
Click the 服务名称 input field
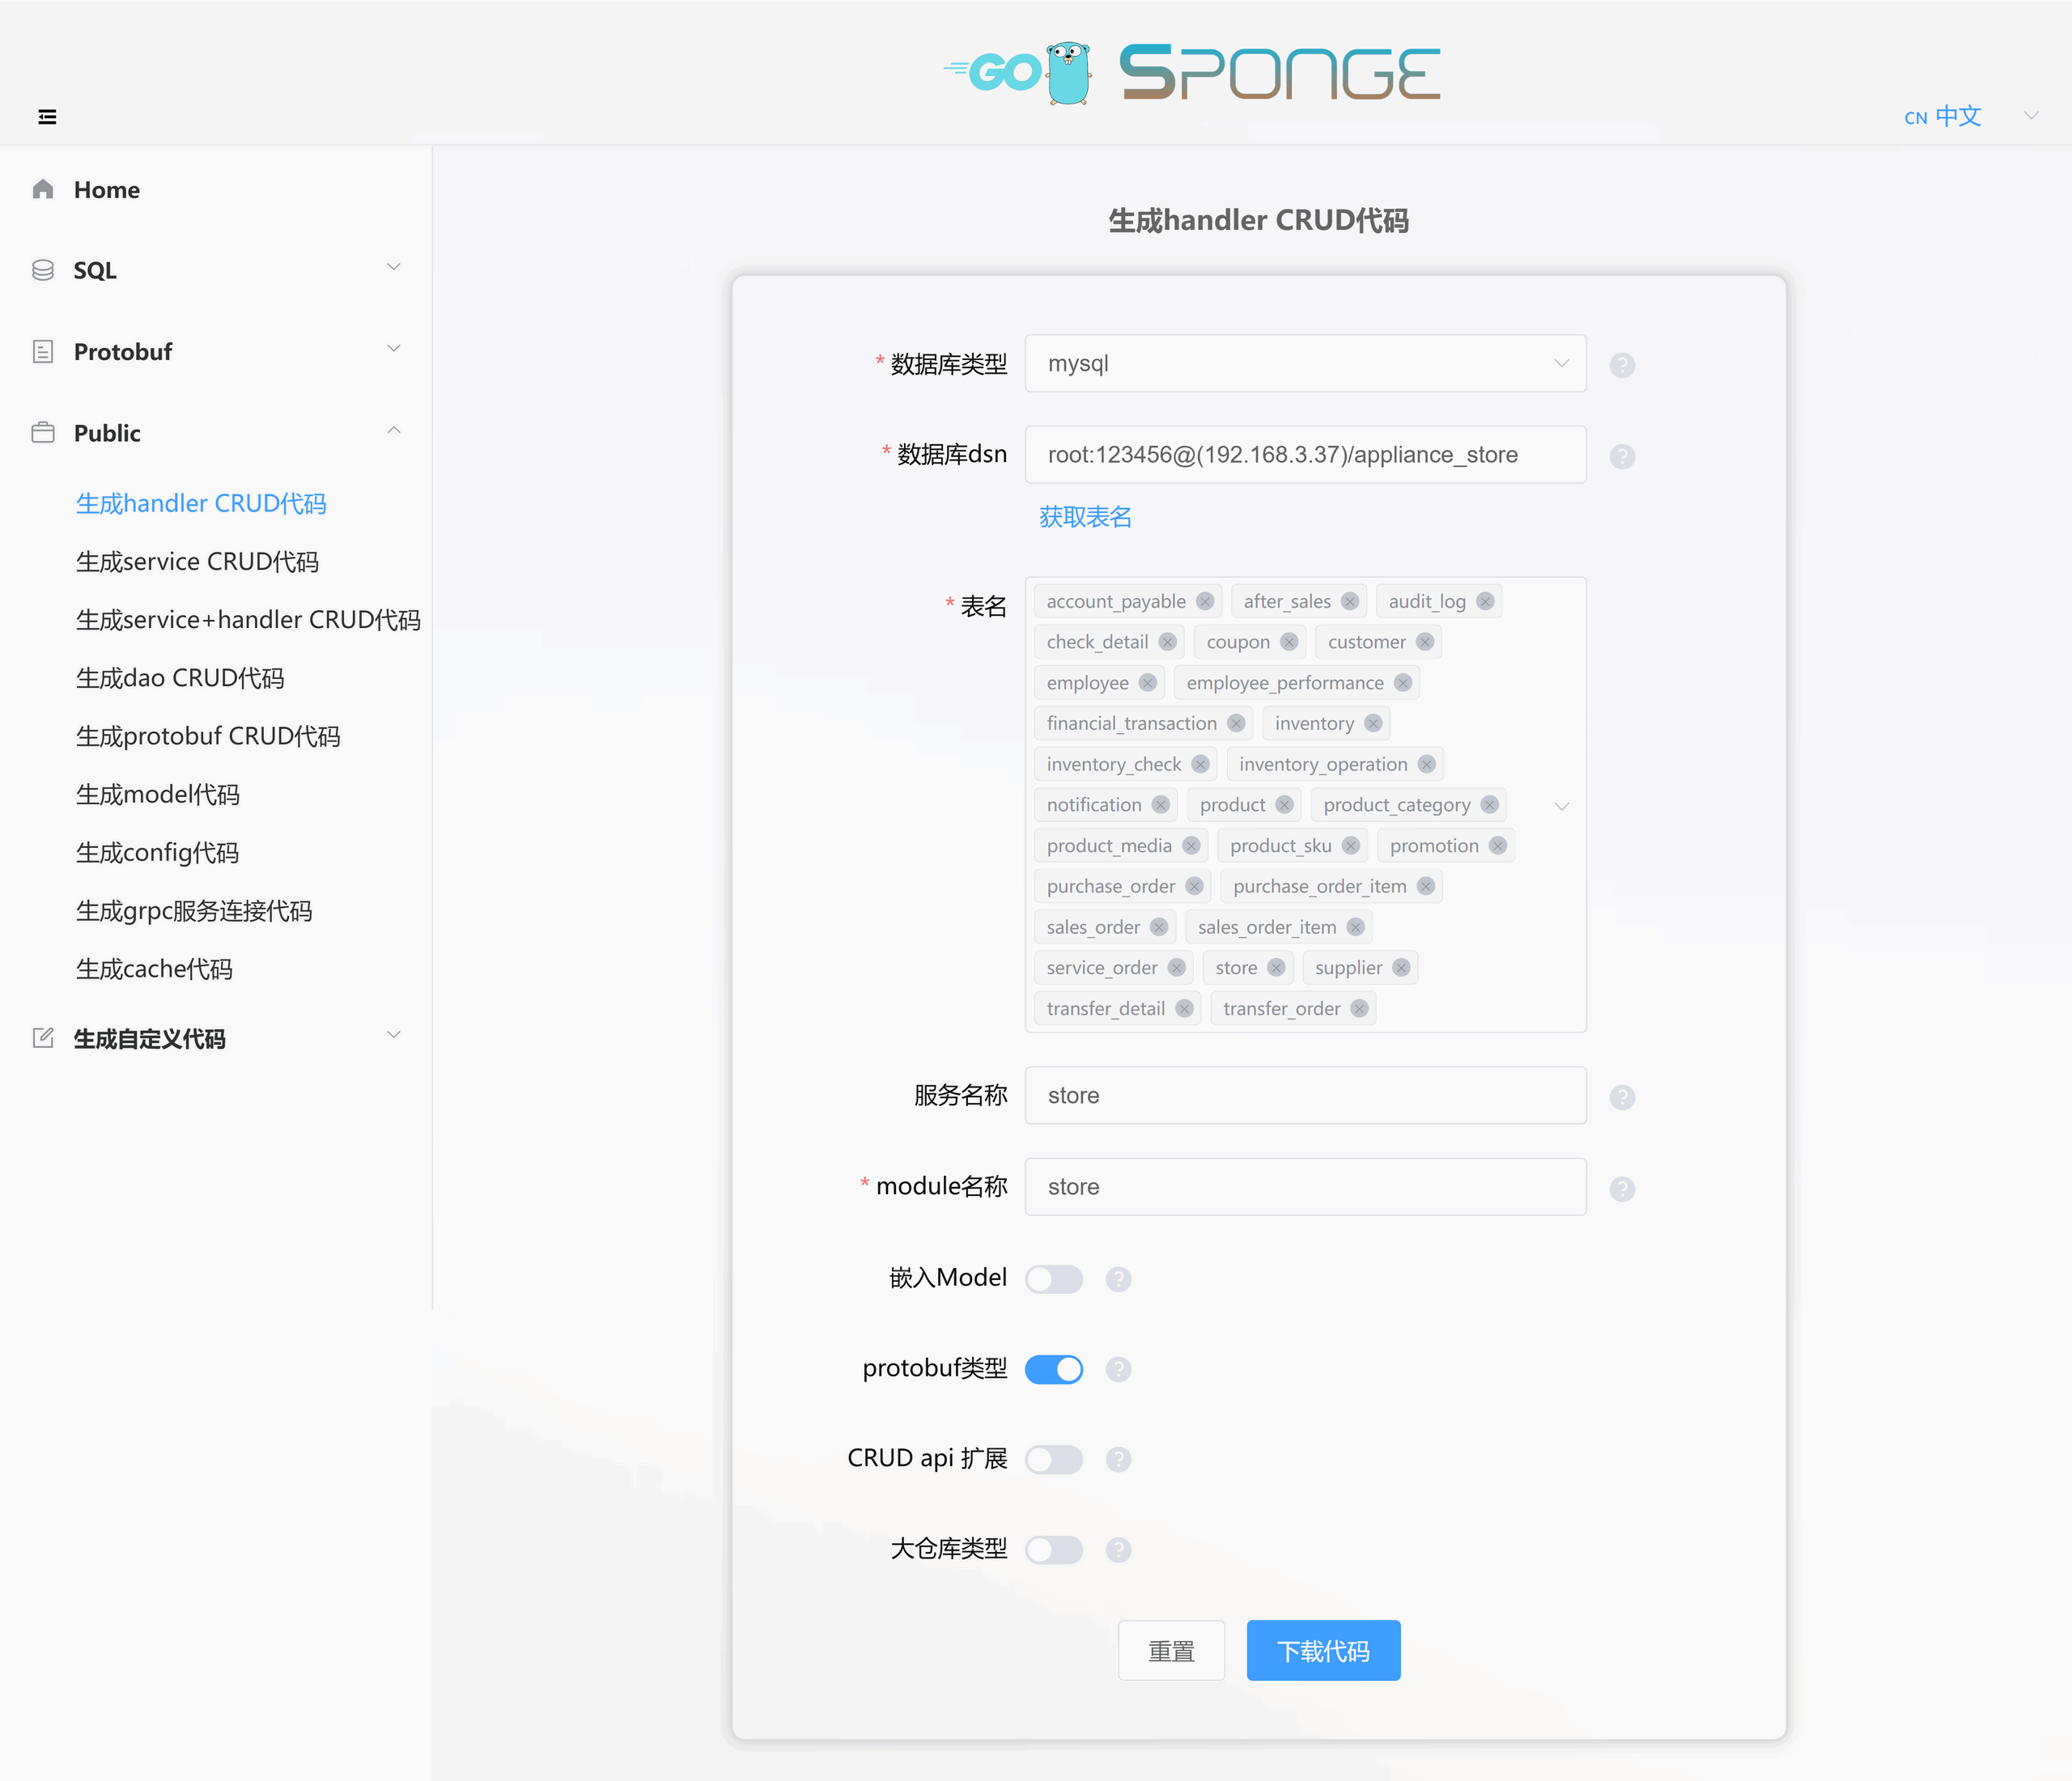pos(1307,1096)
